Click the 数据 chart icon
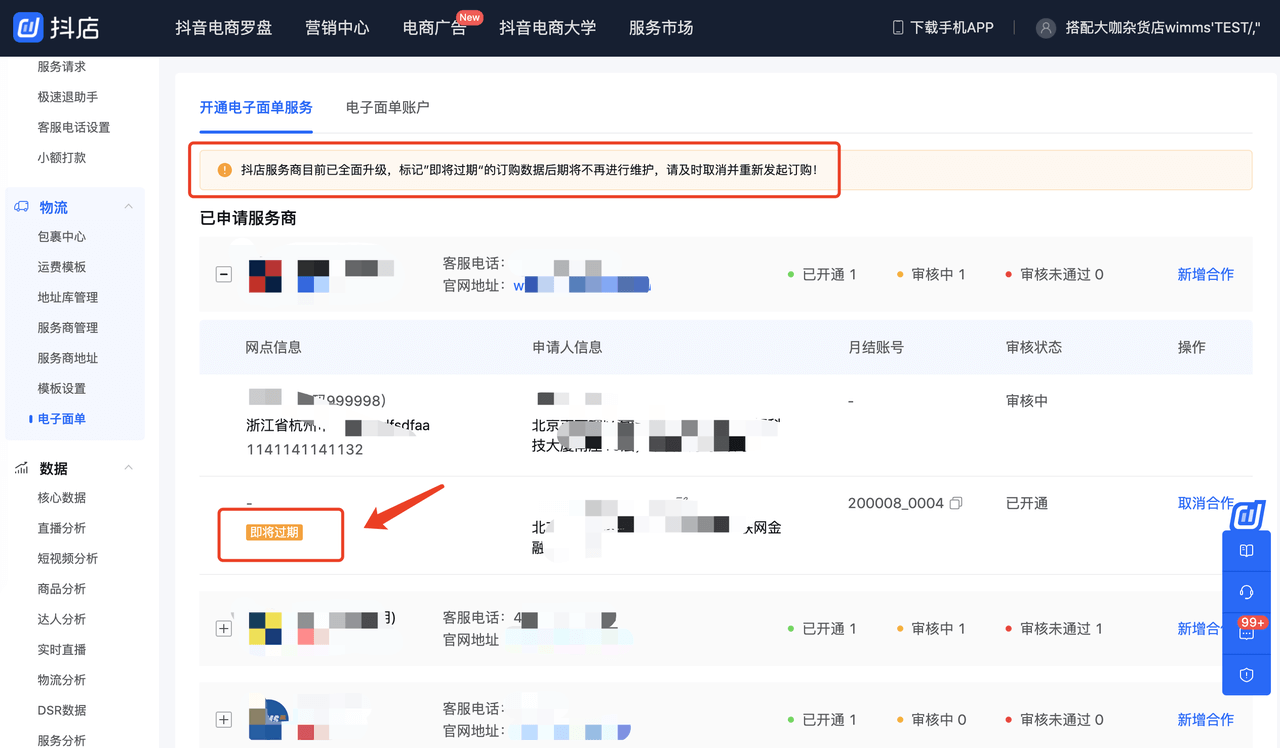This screenshot has width=1280, height=748. [x=21, y=468]
